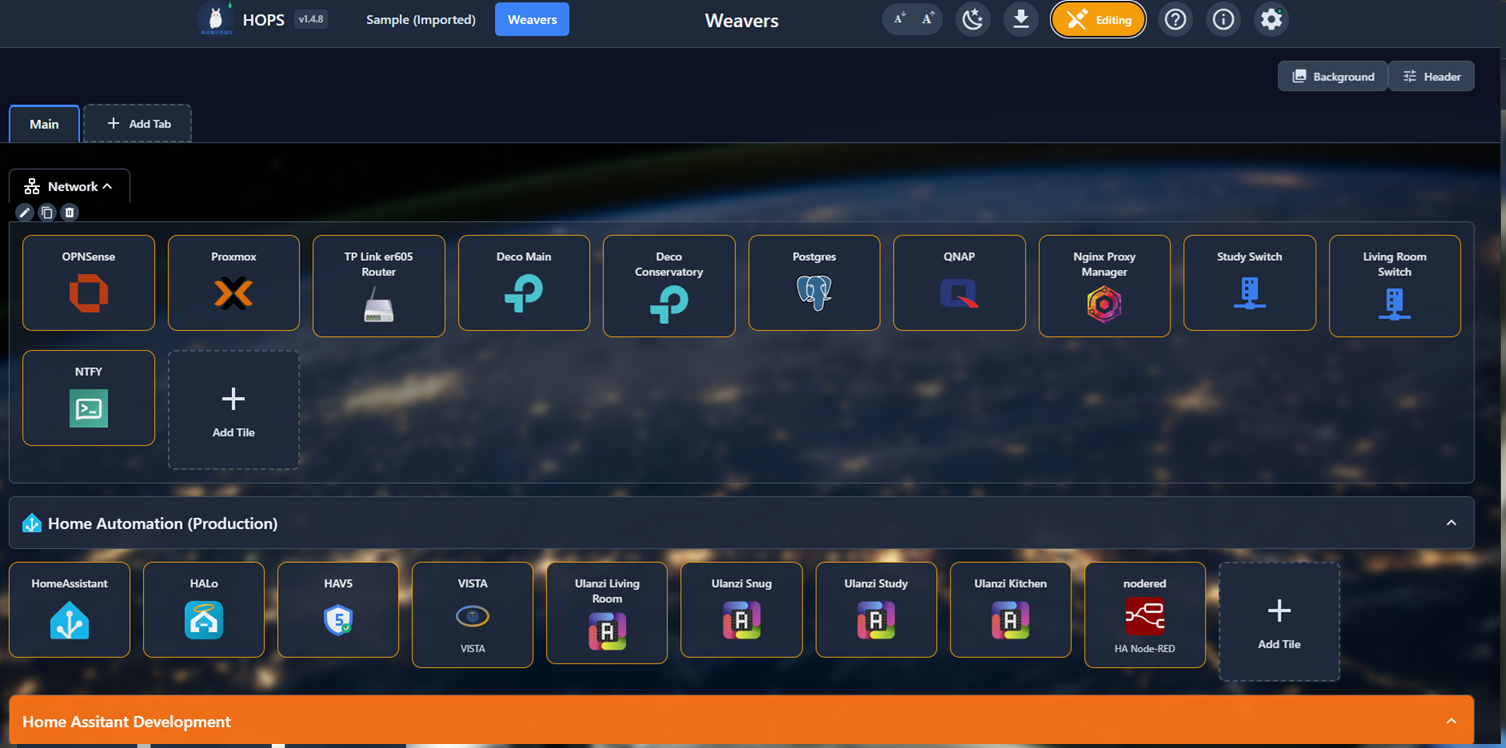Click the Add Tab button
This screenshot has width=1506, height=748.
[x=138, y=124]
